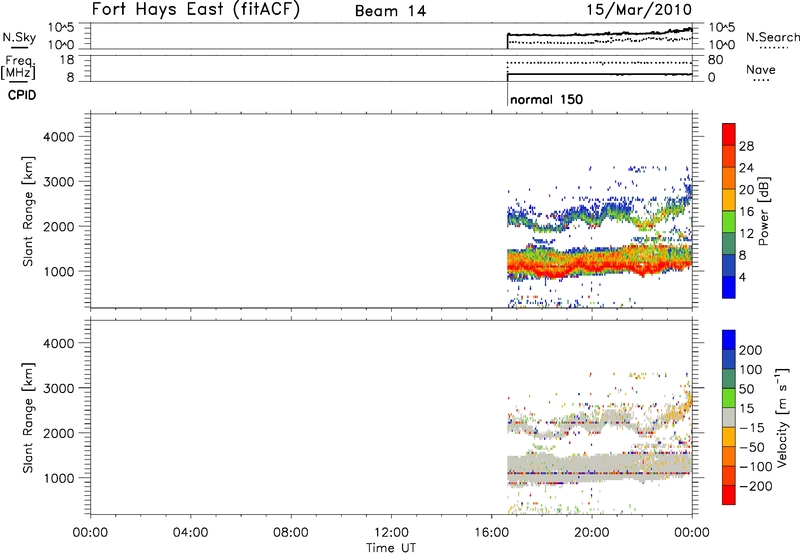Click the dotted Nave line in the frequency panel
This screenshot has height=554, width=800.
tap(599, 63)
